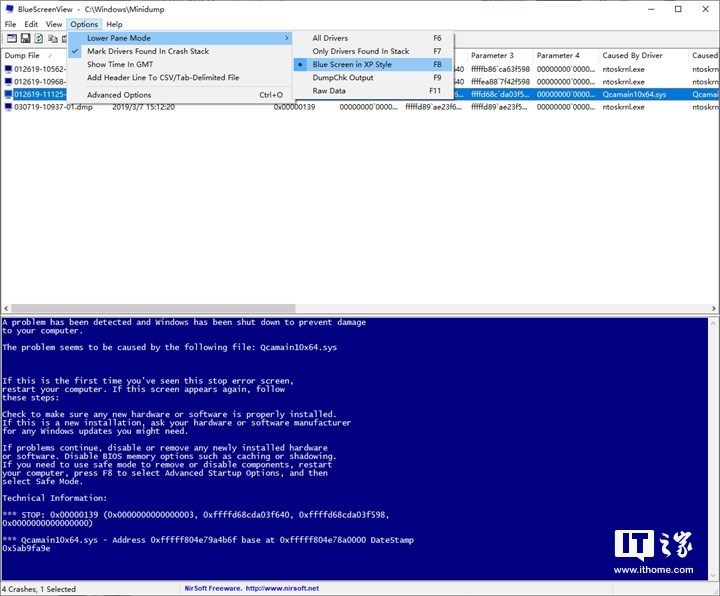
Task: Click the Save Selected Items toolbar icon
Action: pyautogui.click(x=24, y=38)
